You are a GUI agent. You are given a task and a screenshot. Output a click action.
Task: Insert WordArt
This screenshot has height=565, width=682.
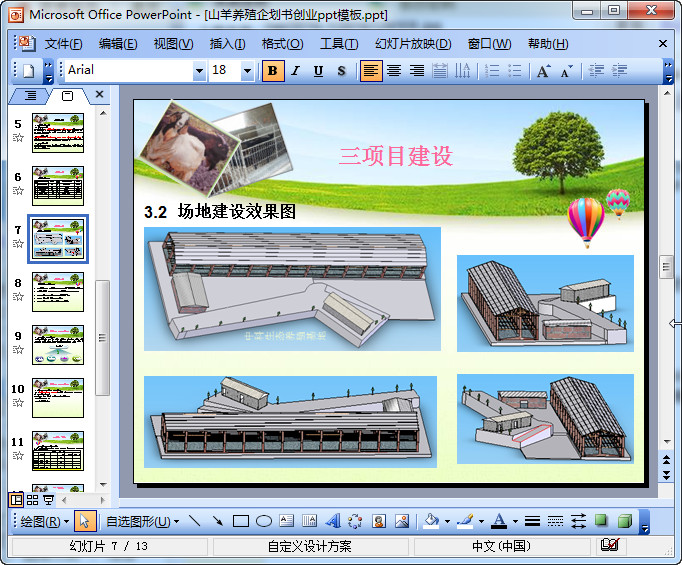coord(333,521)
